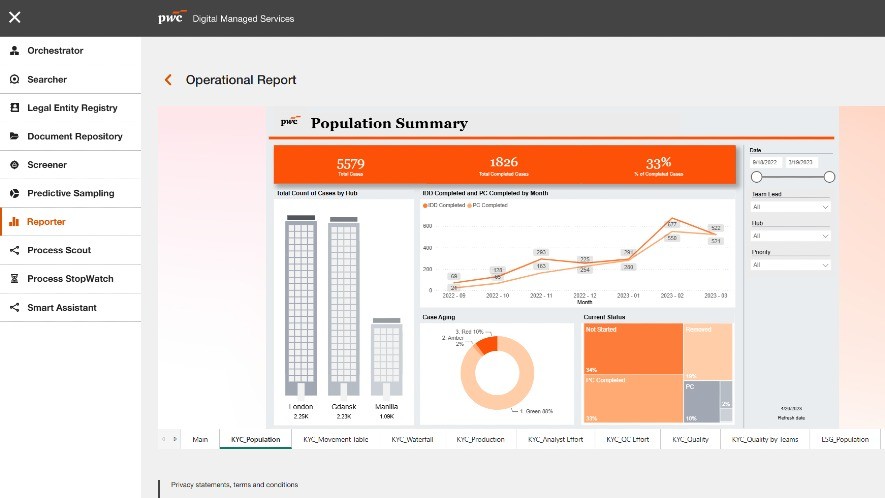
Task: Switch to the Main report tab
Action: point(200,439)
